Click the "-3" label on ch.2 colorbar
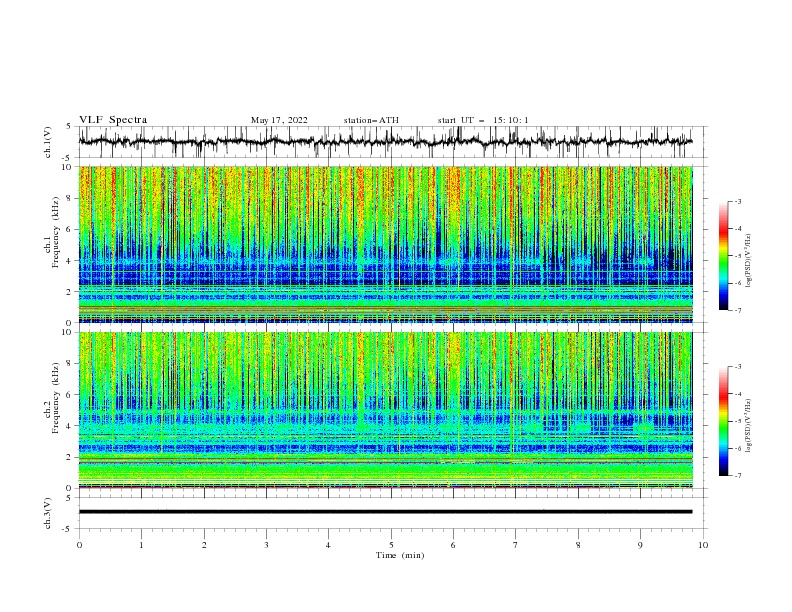 pyautogui.click(x=738, y=367)
